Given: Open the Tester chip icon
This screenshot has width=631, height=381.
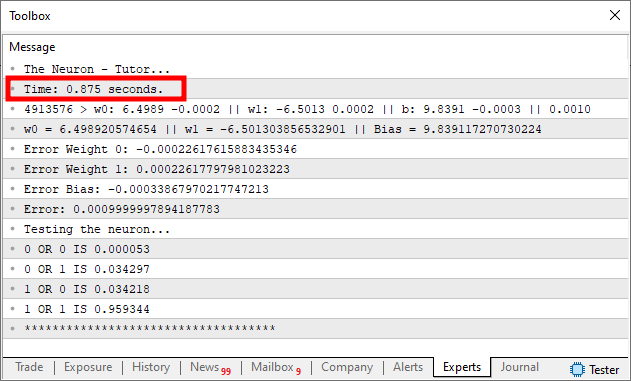Looking at the screenshot, I should coord(577,369).
